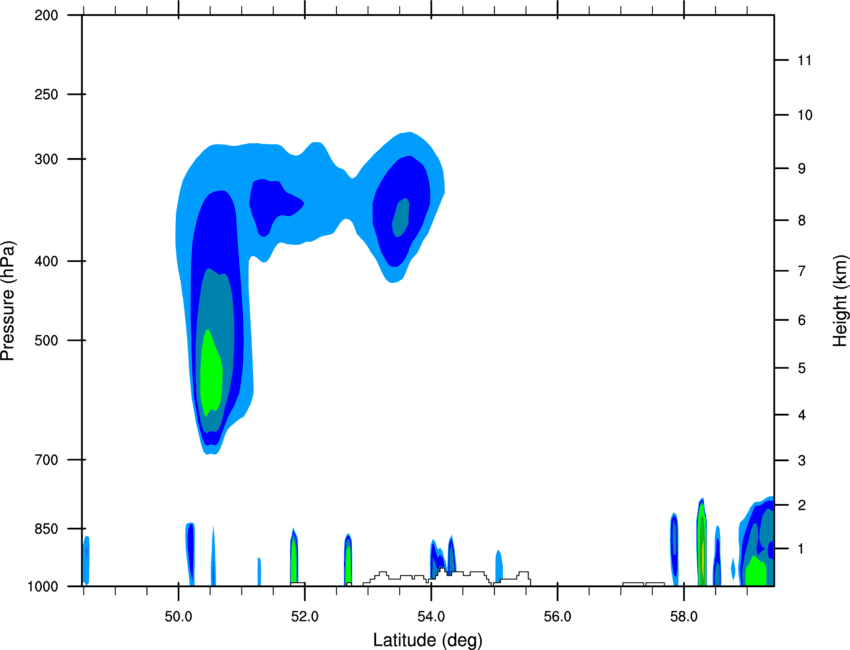This screenshot has height=650, width=850.
Task: Click the 5 km height label
Action: (x=802, y=368)
